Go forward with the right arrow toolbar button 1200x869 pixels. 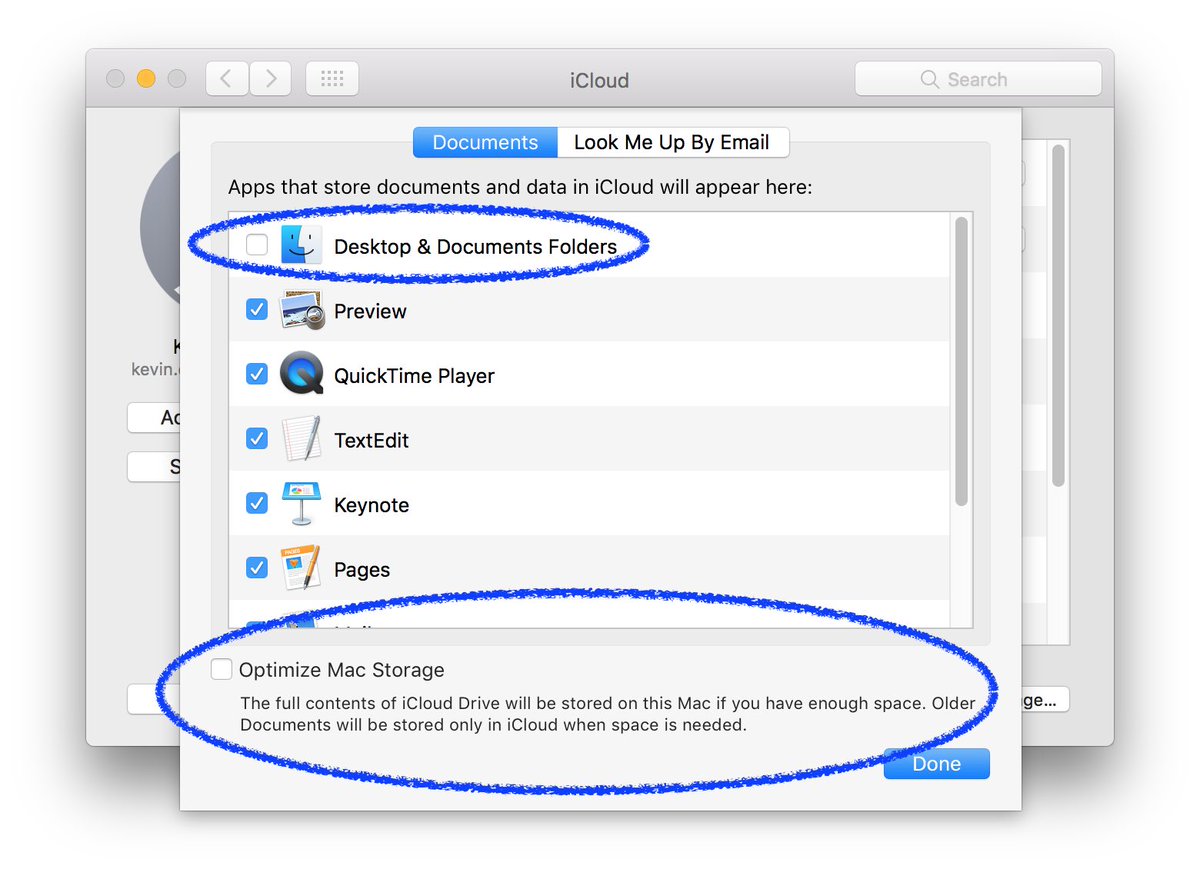point(271,79)
